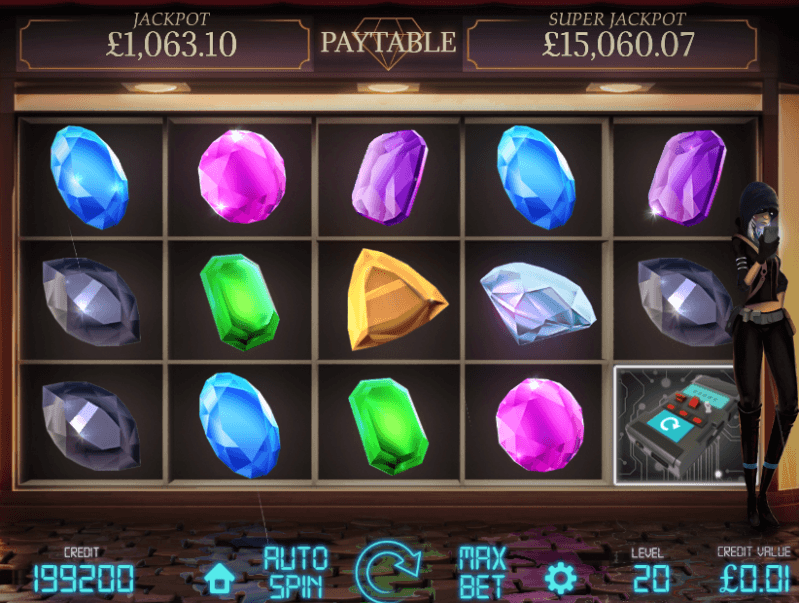Viewport: 799px width, 603px height.
Task: Start Auto Spin
Action: (296, 572)
